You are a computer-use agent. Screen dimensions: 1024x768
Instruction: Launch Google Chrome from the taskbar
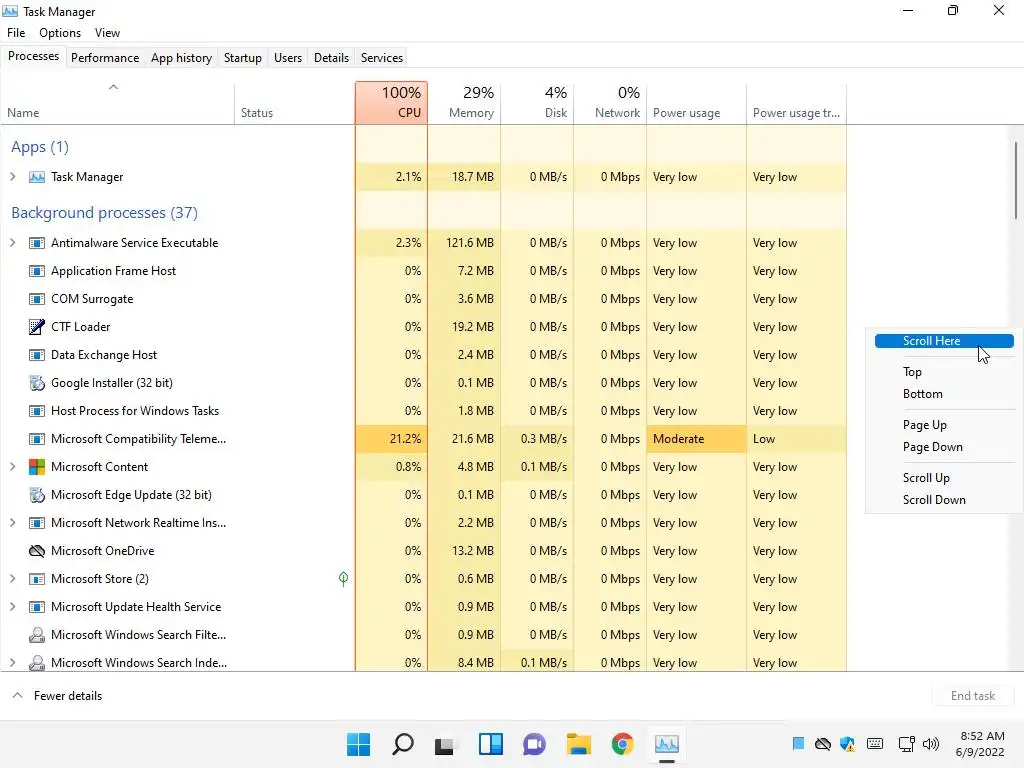[x=622, y=744]
